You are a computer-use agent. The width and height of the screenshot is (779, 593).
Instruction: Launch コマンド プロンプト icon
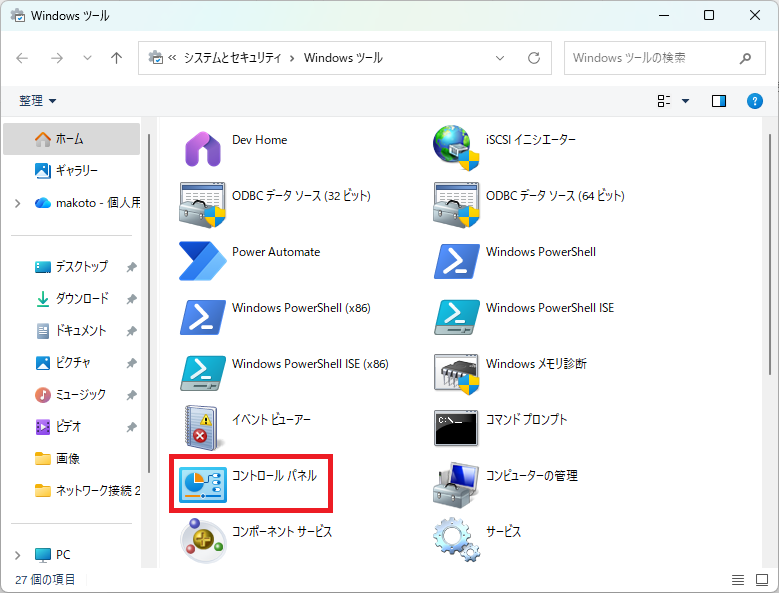[x=456, y=428]
